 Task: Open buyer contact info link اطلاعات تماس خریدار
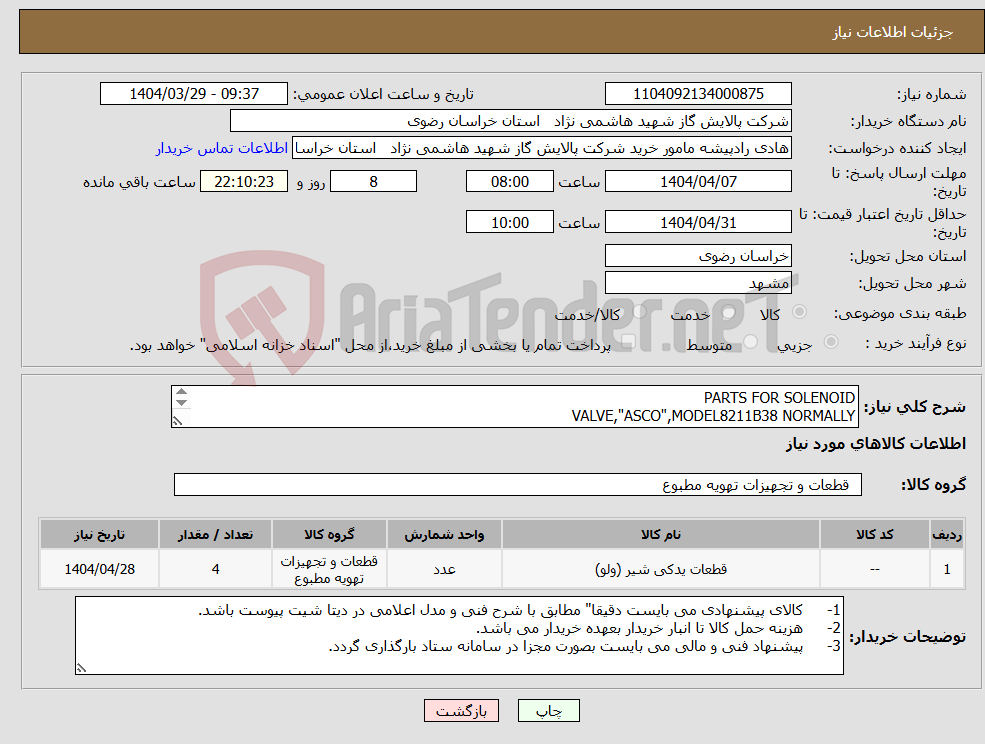pyautogui.click(x=222, y=148)
